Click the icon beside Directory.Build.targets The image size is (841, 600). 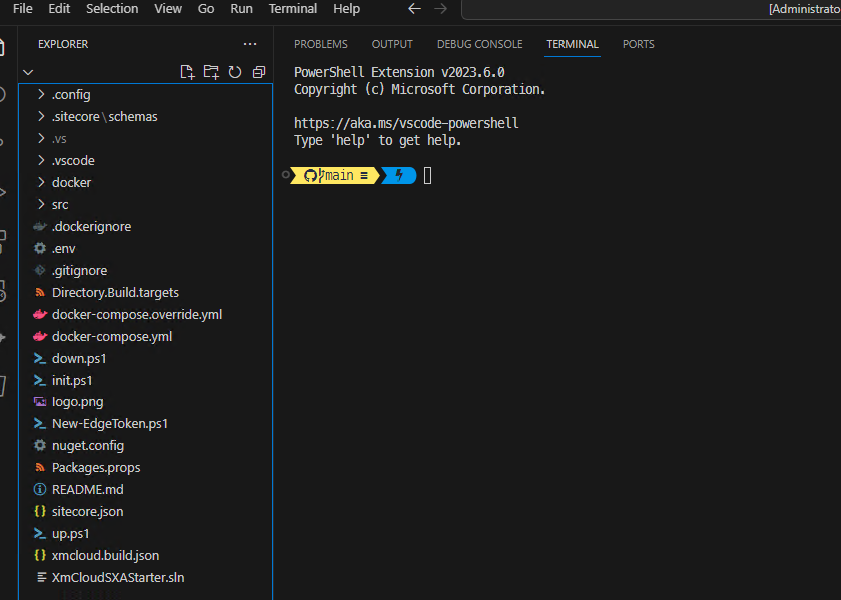pyautogui.click(x=40, y=292)
